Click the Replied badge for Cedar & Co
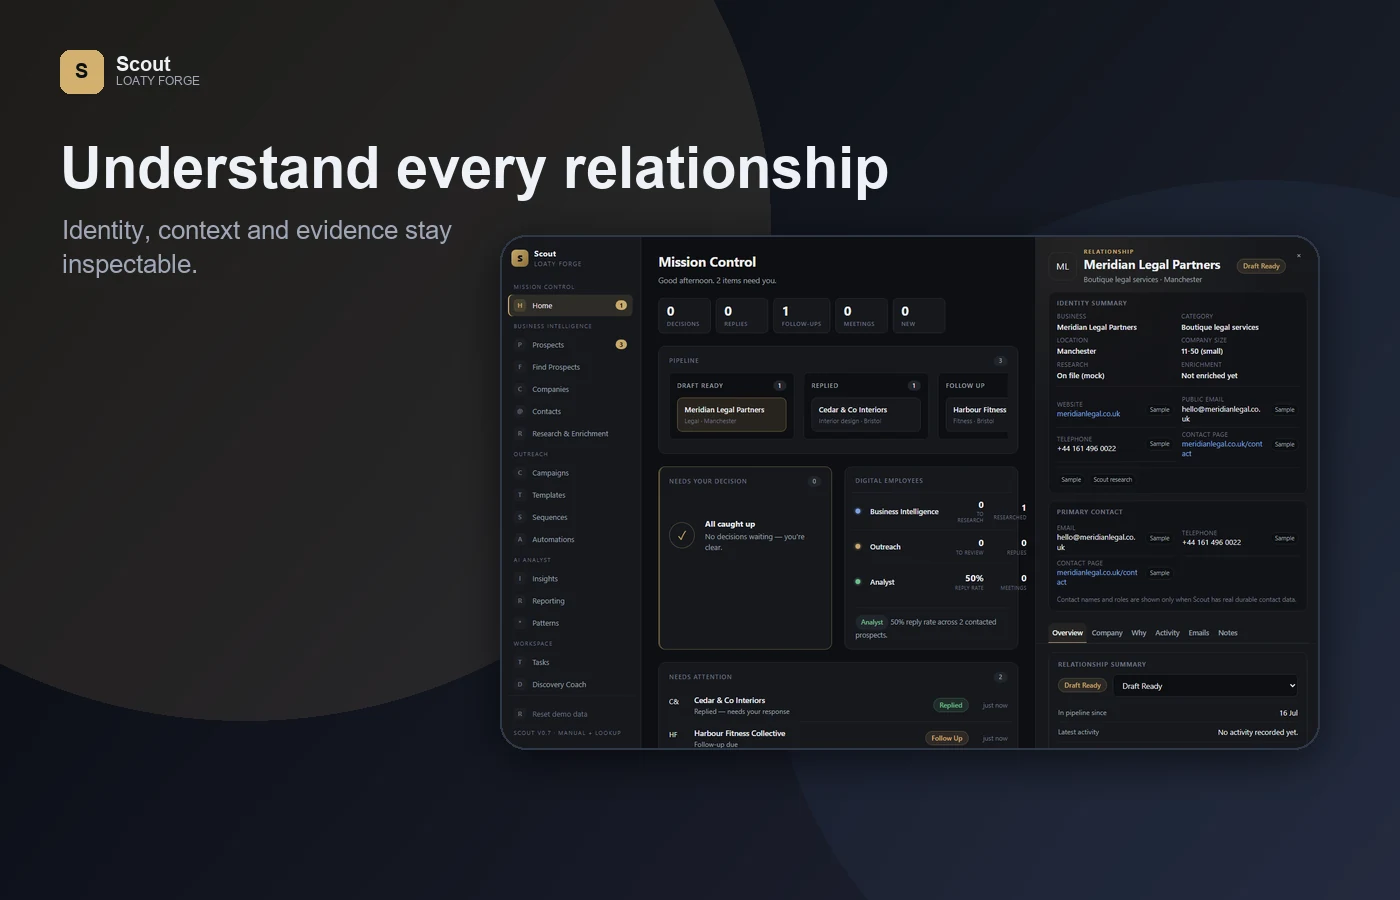Image resolution: width=1400 pixels, height=900 pixels. 950,706
